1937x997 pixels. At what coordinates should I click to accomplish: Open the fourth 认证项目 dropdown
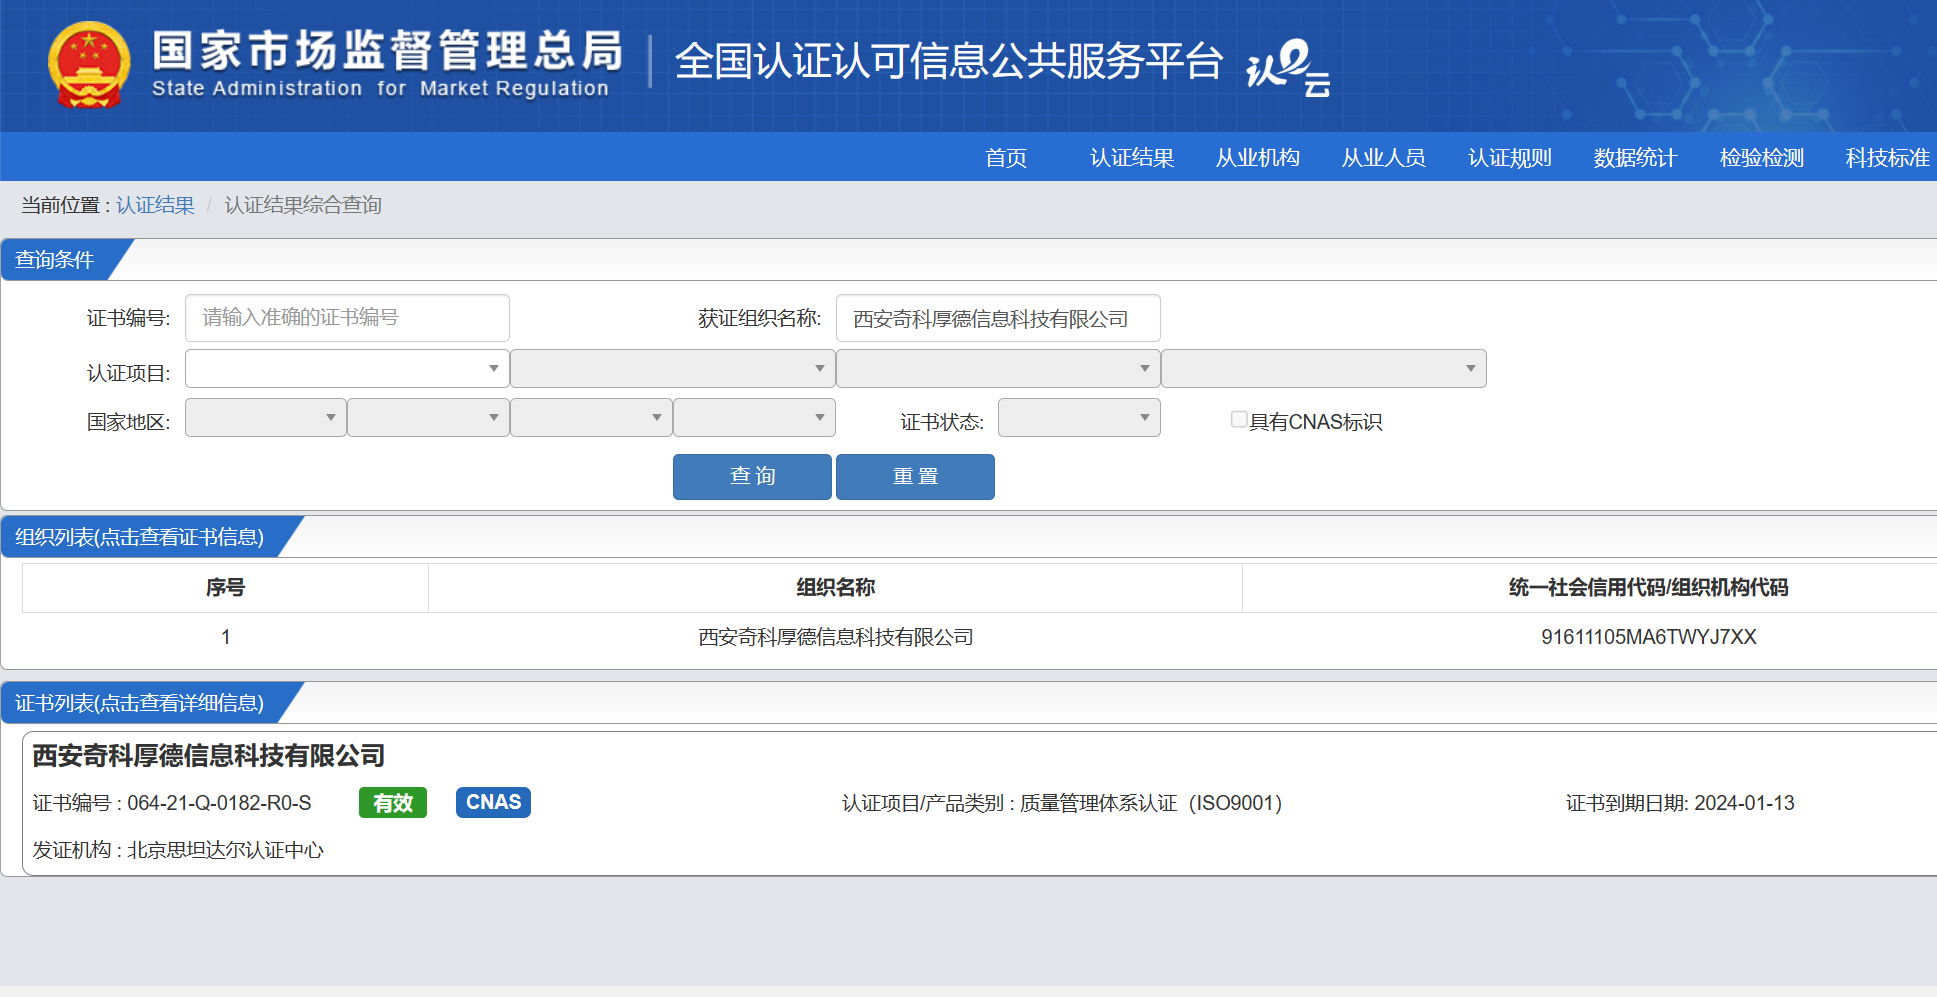pyautogui.click(x=1324, y=368)
